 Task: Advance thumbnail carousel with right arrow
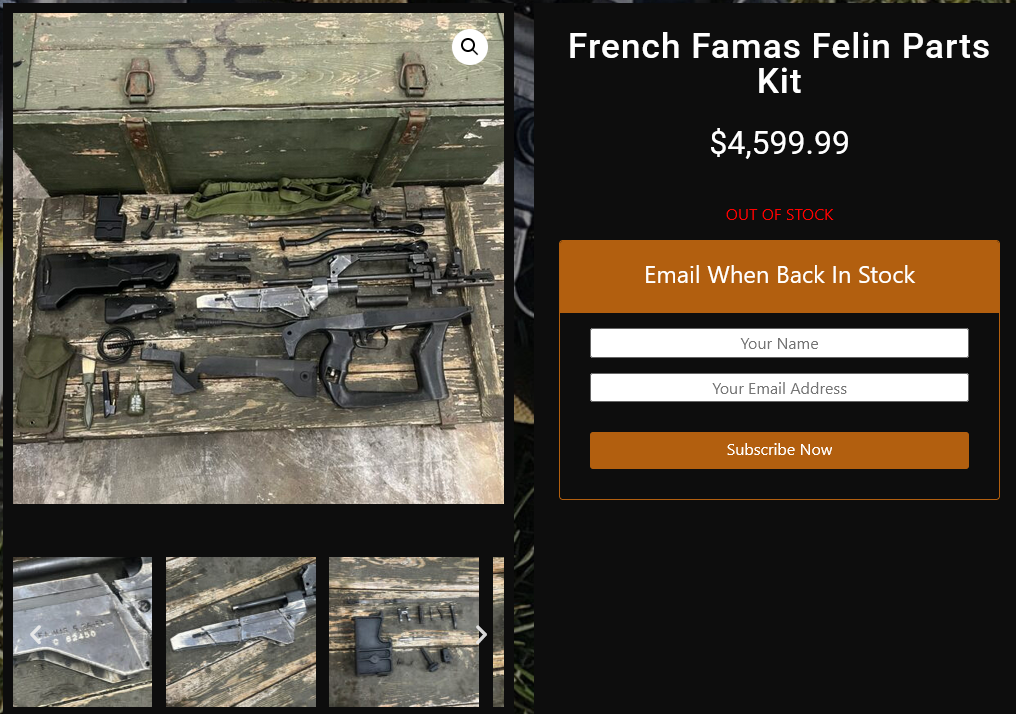(x=481, y=634)
